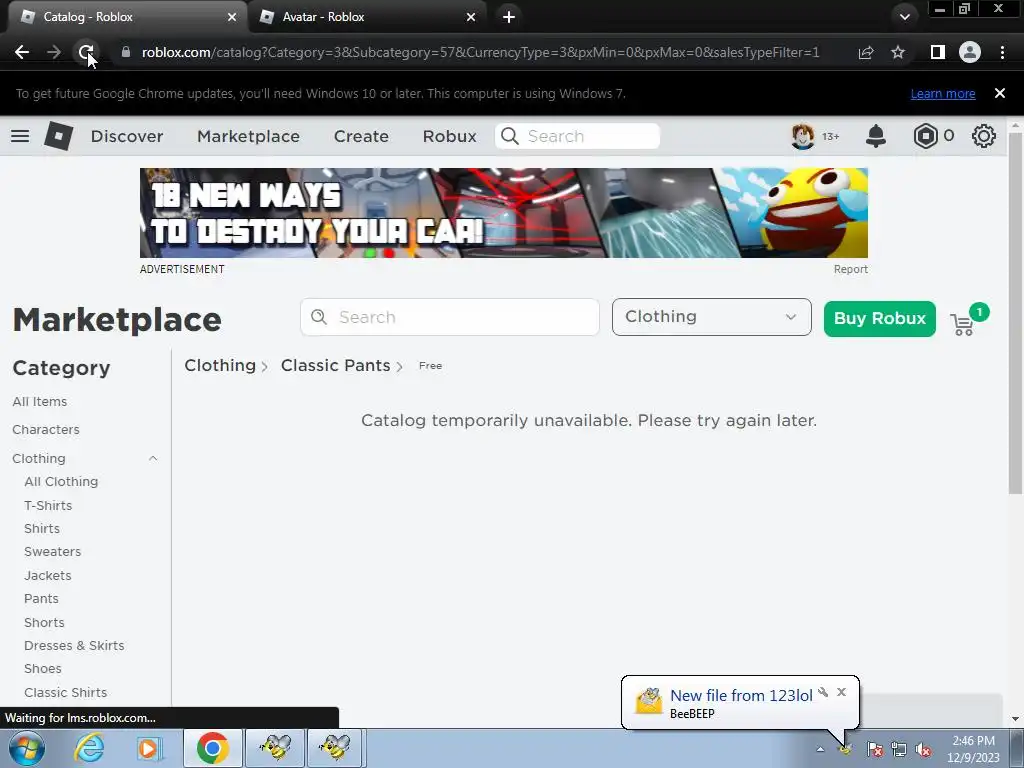Open a new browser tab
The width and height of the screenshot is (1024, 768).
(x=509, y=17)
